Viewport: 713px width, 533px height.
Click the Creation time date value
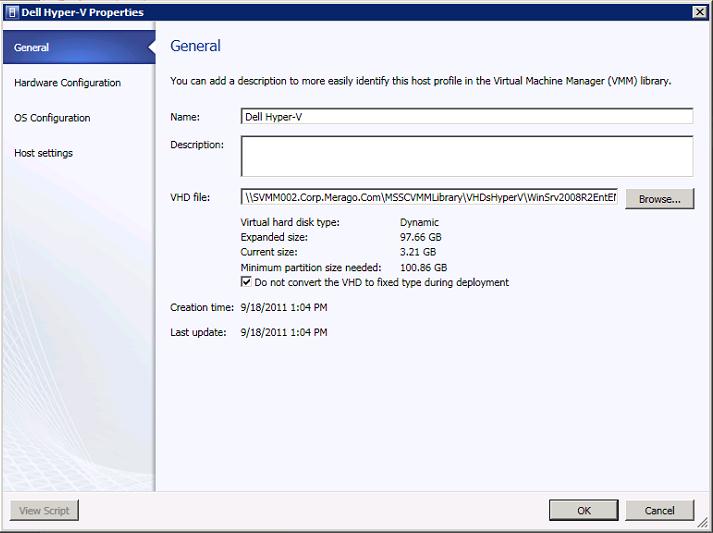point(284,307)
